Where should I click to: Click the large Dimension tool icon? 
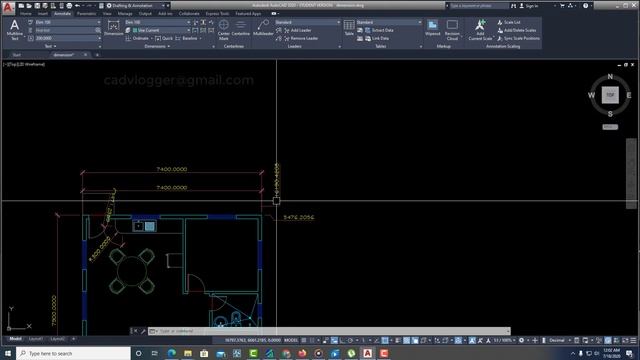(x=113, y=29)
